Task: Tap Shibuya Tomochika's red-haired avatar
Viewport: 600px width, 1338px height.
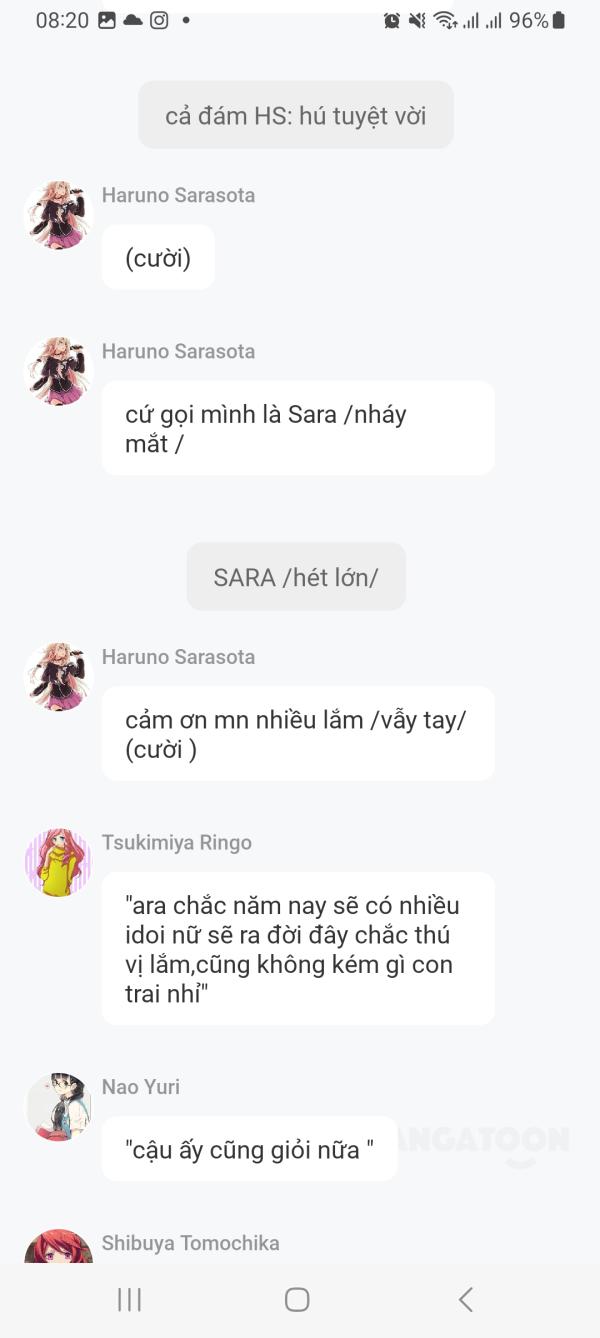Action: 58,1248
